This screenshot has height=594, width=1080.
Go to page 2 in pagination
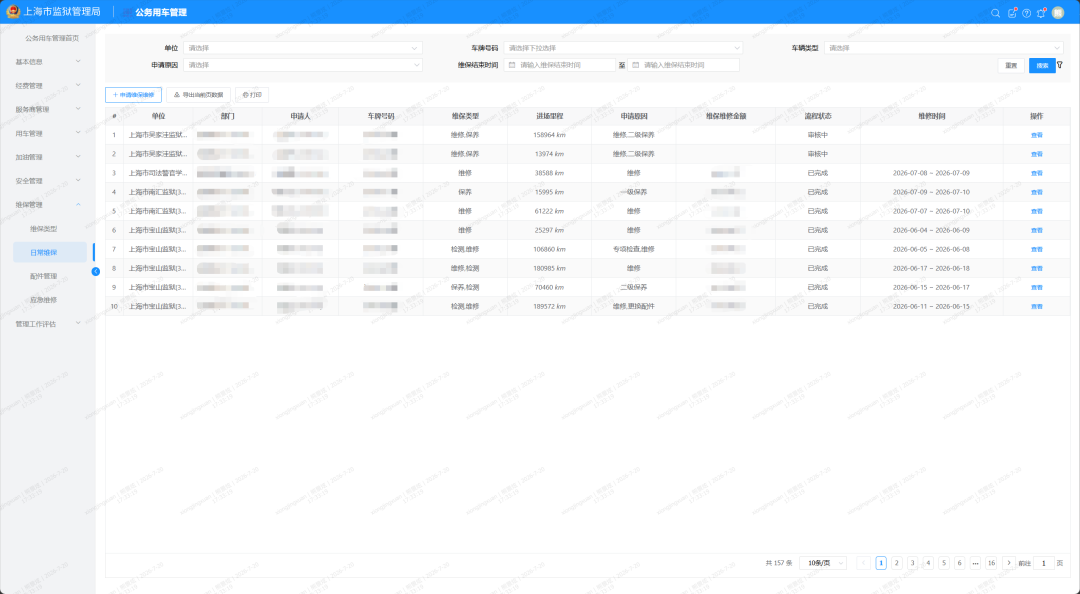point(897,563)
